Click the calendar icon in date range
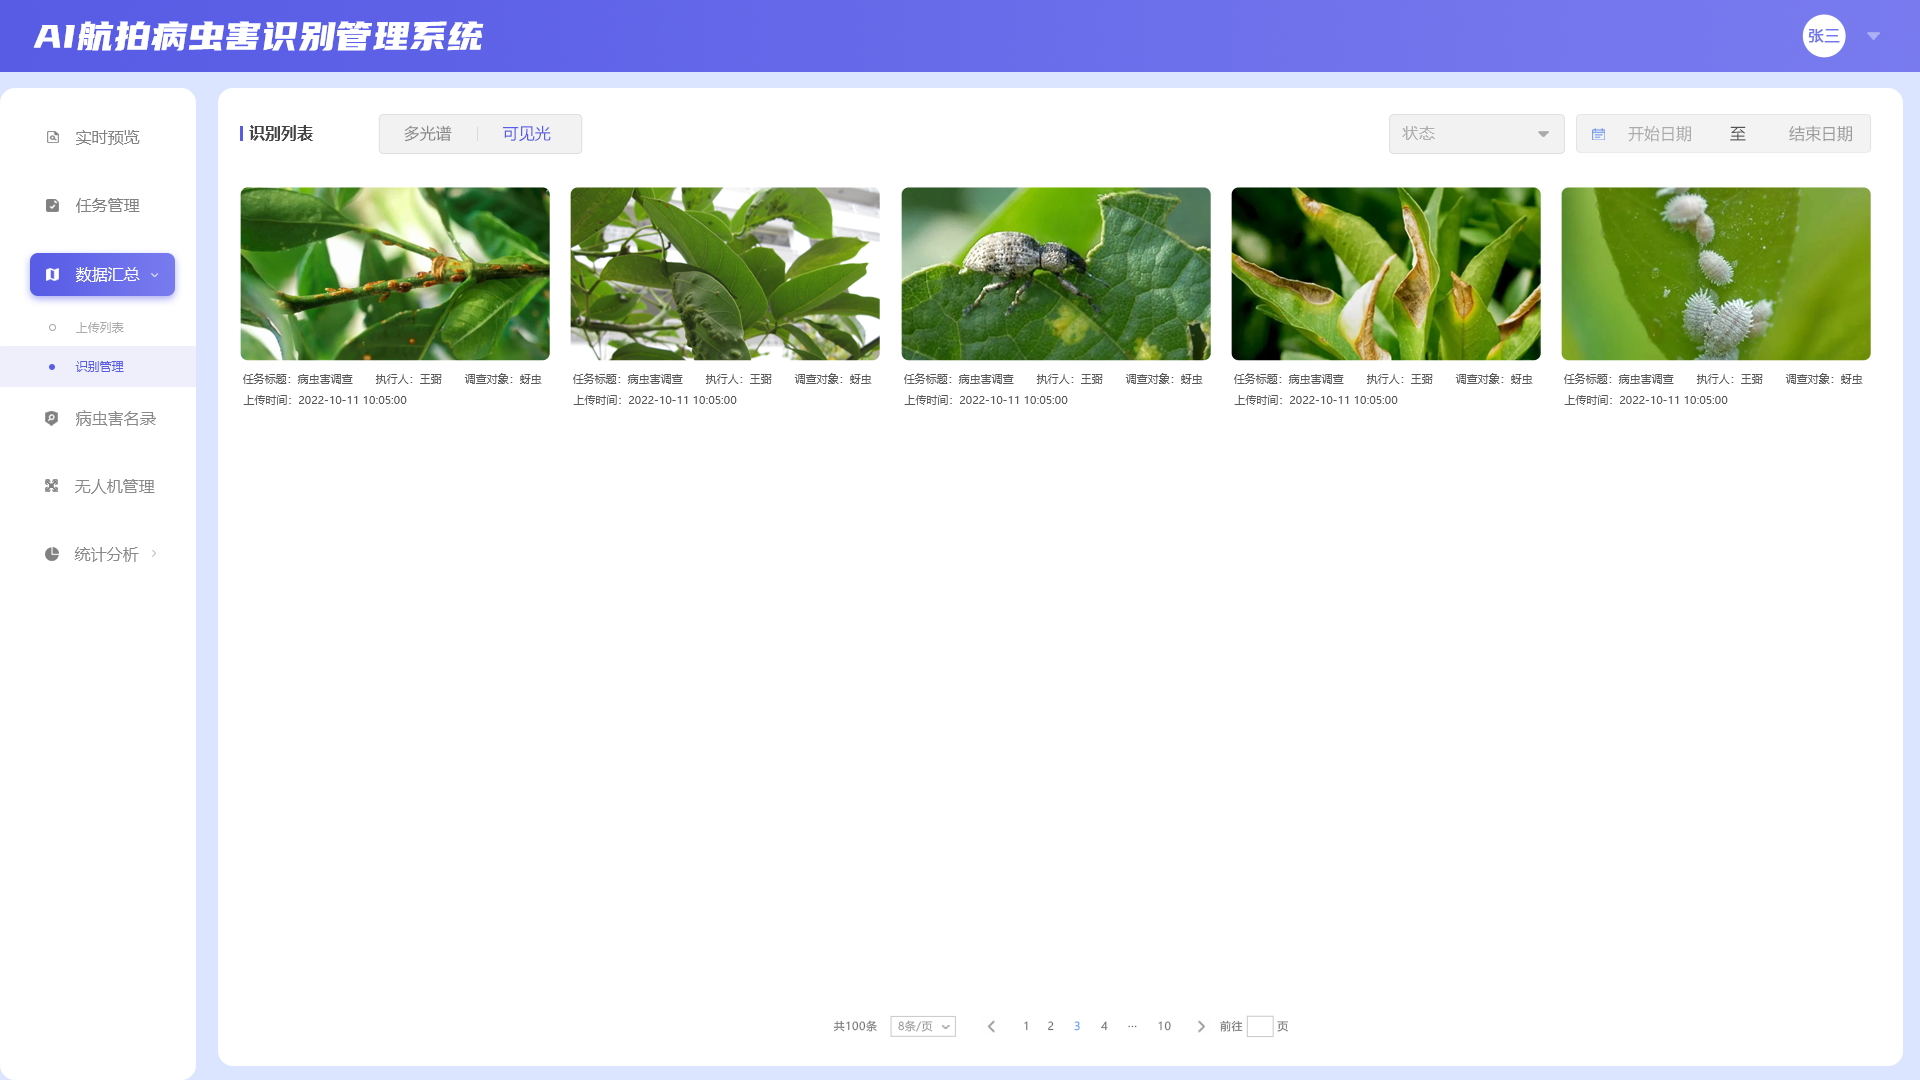Screen dimensions: 1920x1080 (1598, 134)
